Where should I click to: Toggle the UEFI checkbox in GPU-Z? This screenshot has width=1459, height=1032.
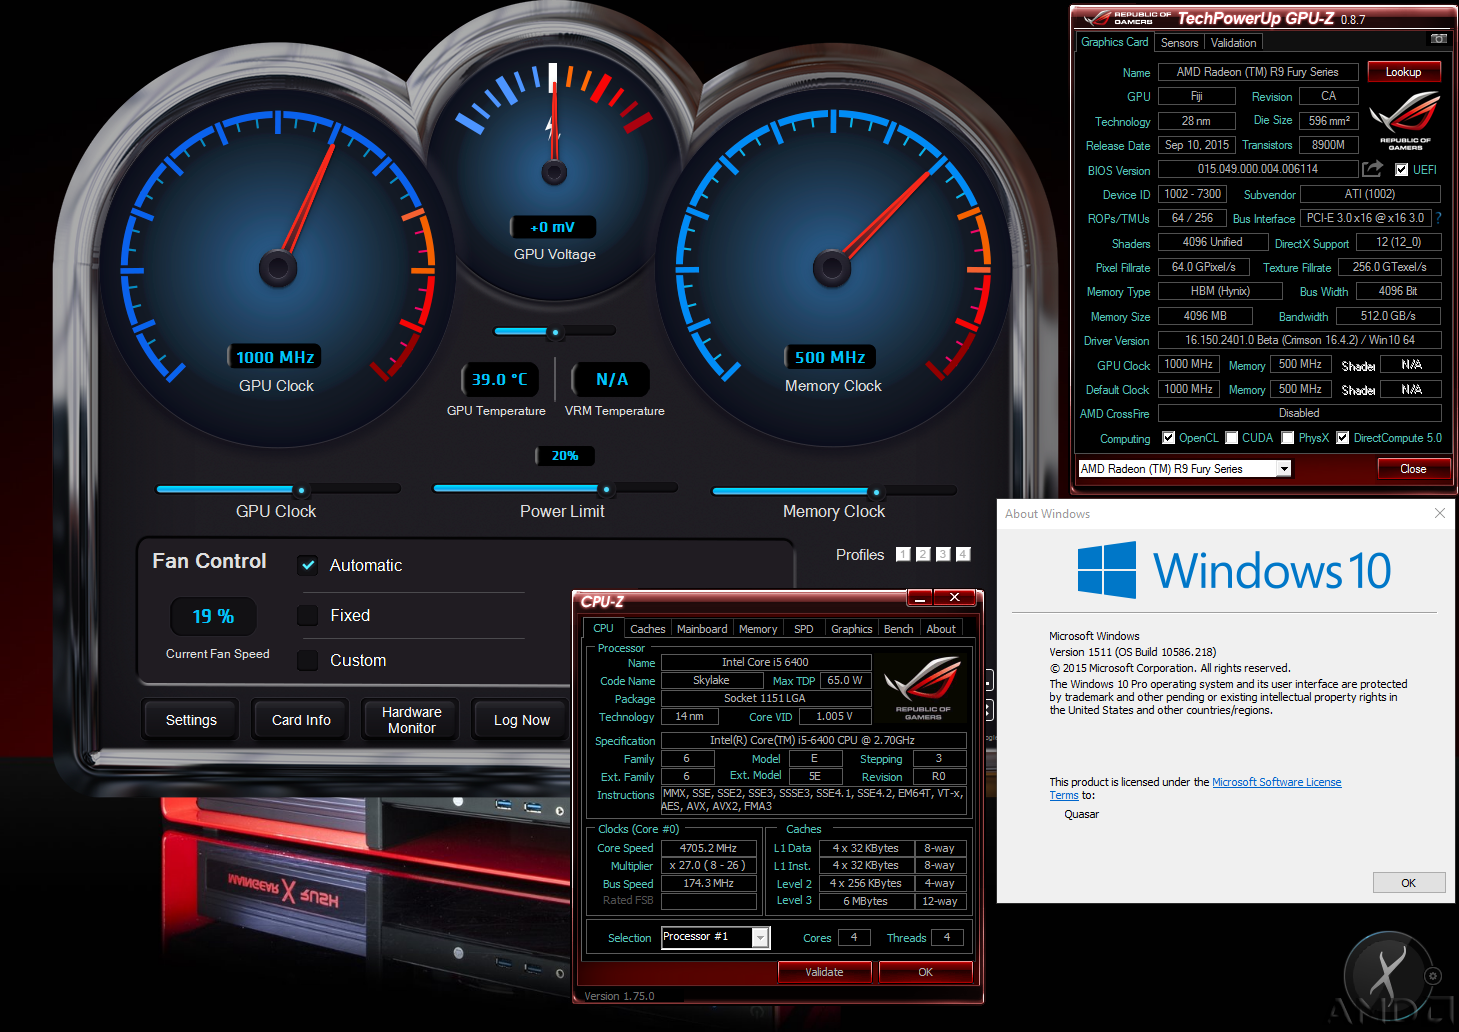tap(1401, 170)
